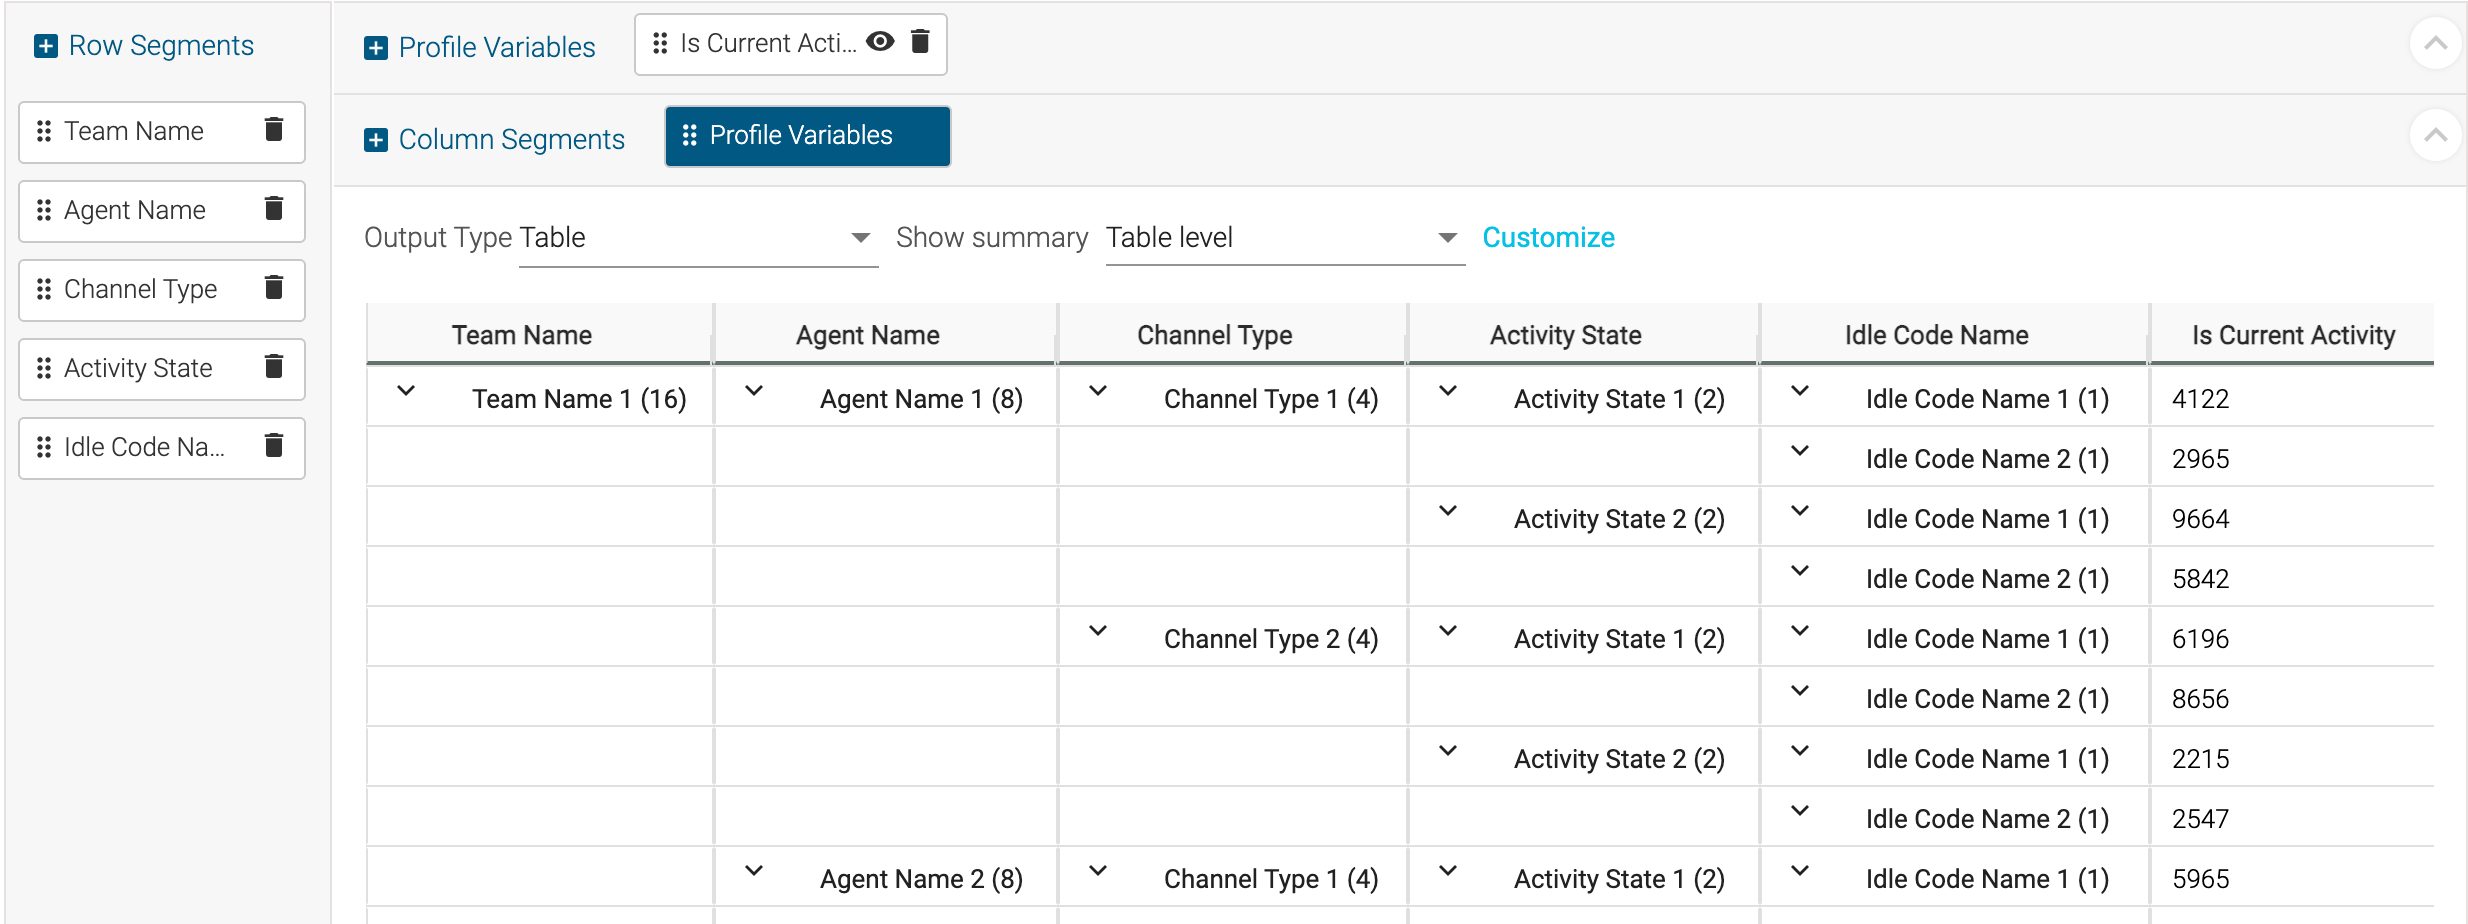Open the Customize panel

(x=1548, y=237)
